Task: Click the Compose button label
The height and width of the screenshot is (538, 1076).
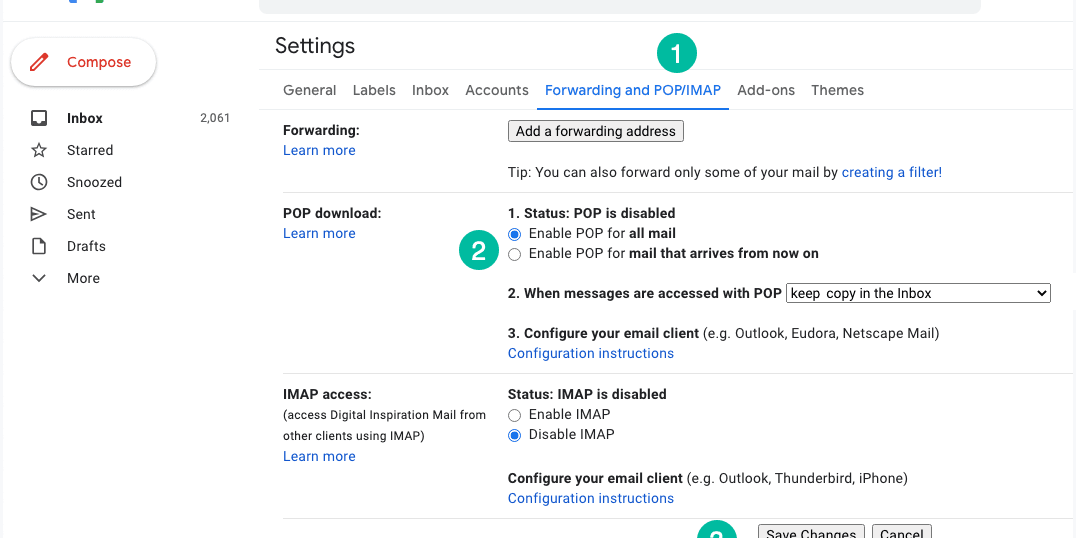Action: click(x=99, y=62)
